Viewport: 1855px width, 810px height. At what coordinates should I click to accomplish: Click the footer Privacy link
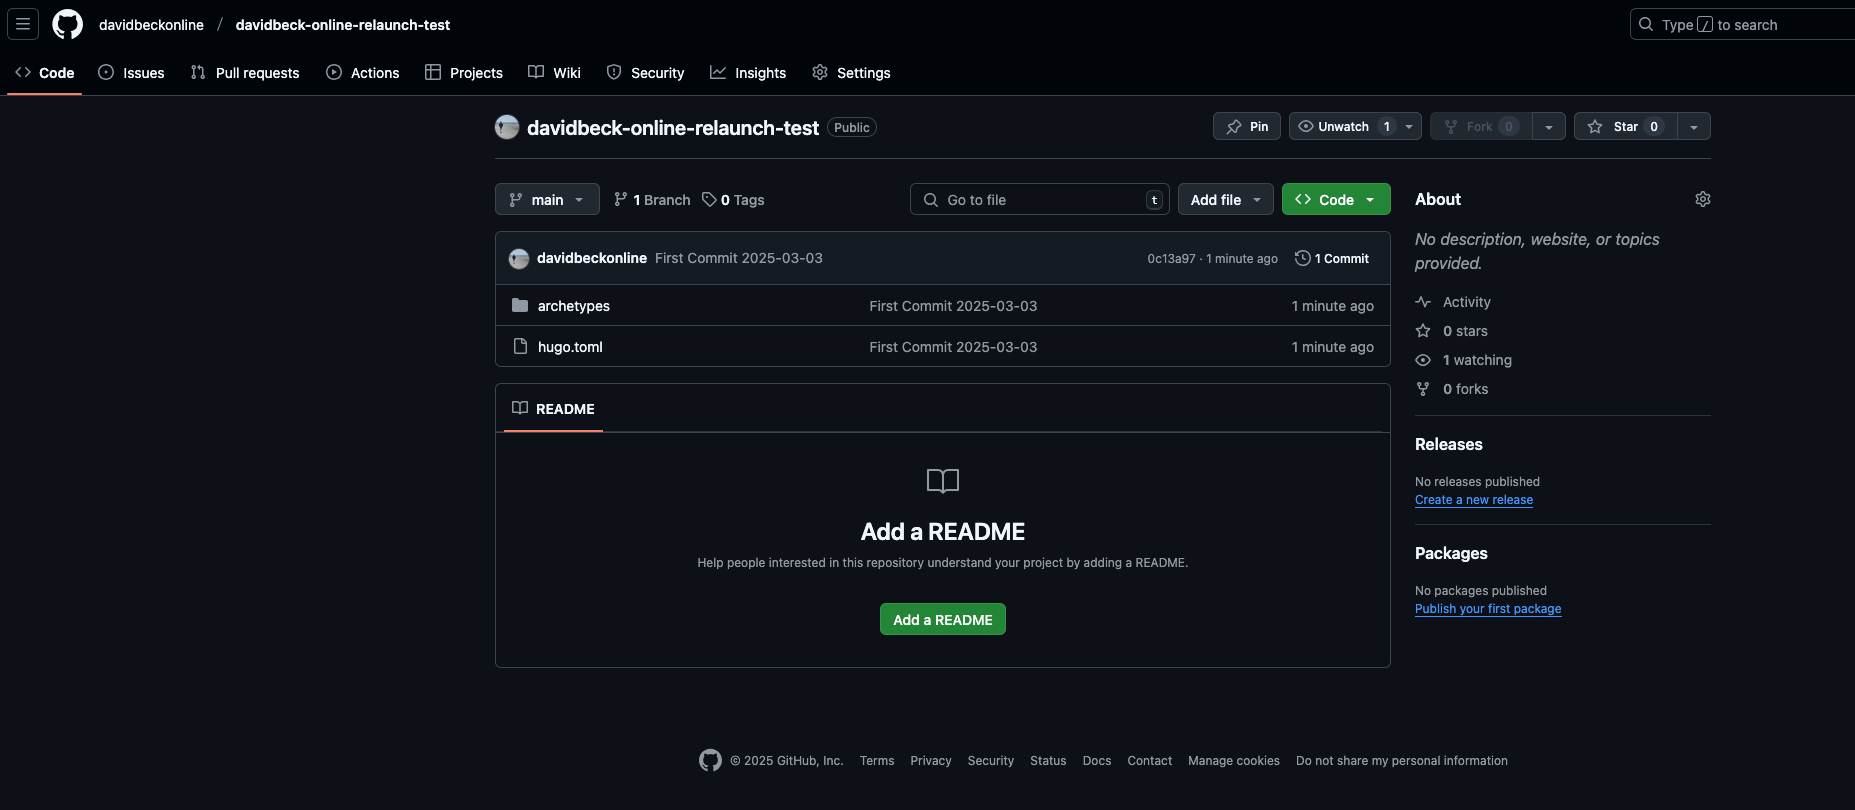coord(931,761)
